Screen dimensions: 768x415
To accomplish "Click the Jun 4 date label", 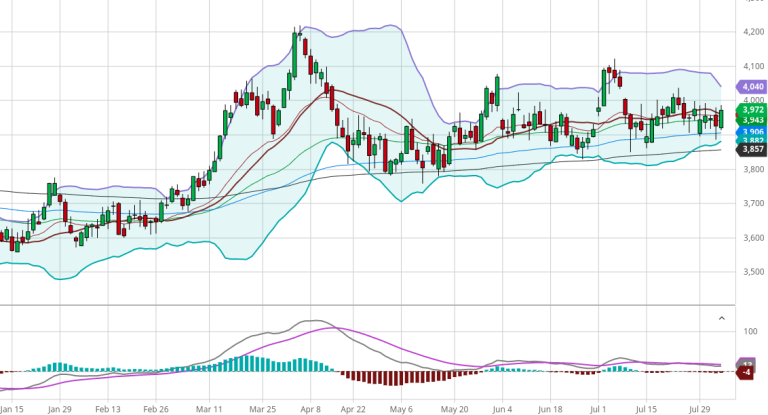I will tap(502, 409).
